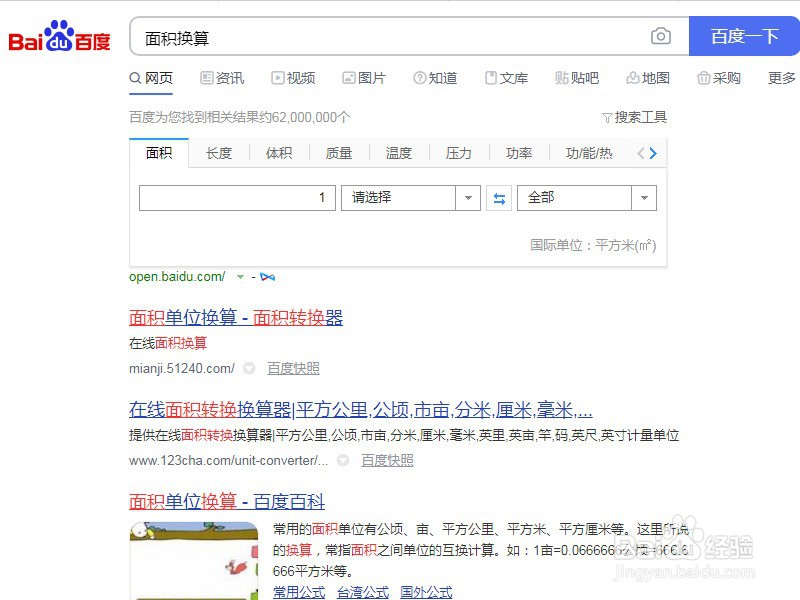
Task: Switch to the 资讯 tab
Action: (222, 78)
